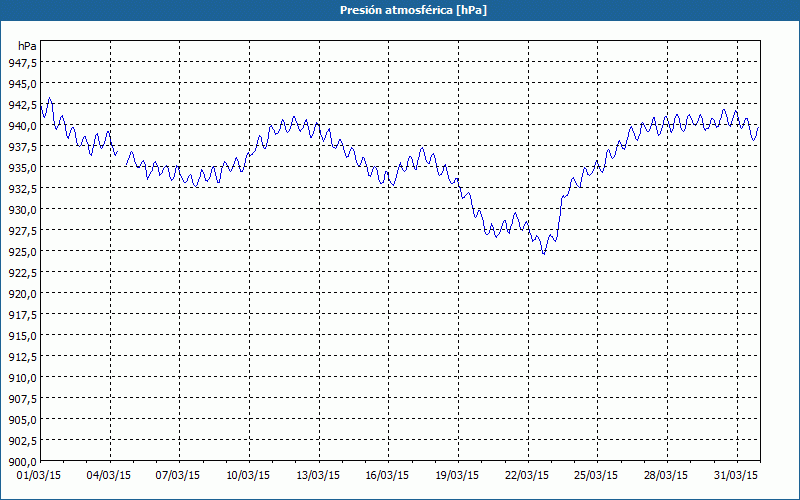
Task: Click the 25/03/15 date label
Action: click(x=596, y=476)
